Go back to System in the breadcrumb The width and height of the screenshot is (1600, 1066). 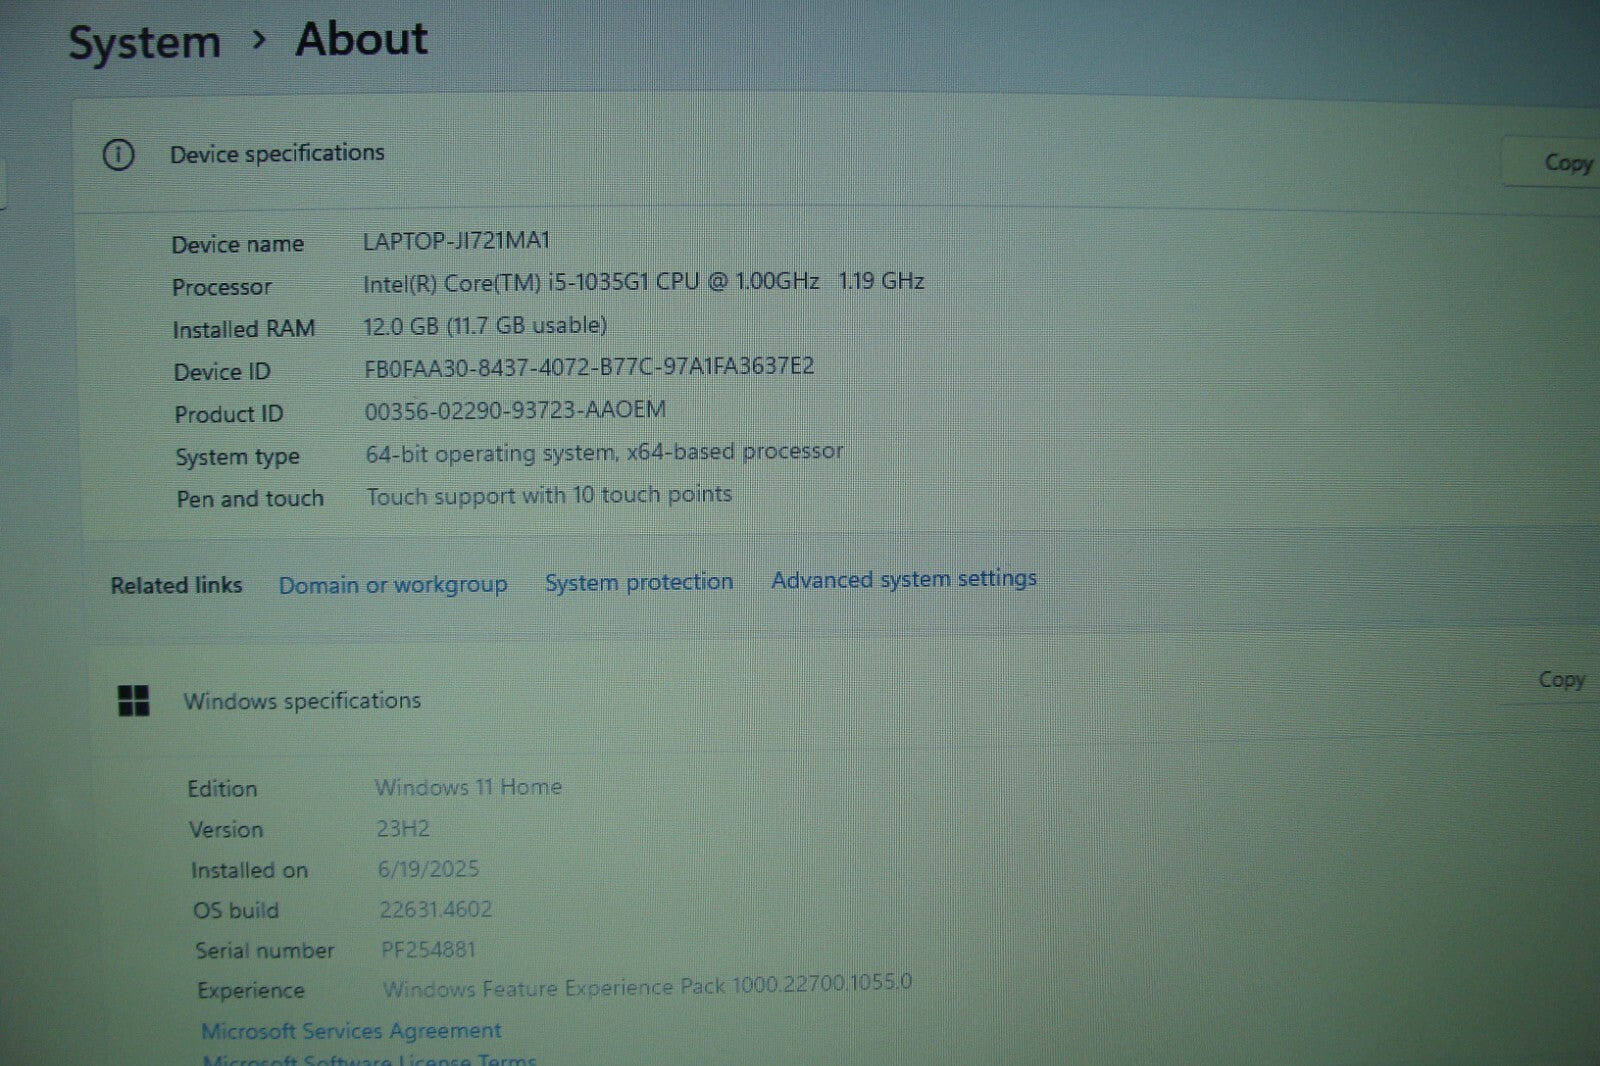click(144, 43)
